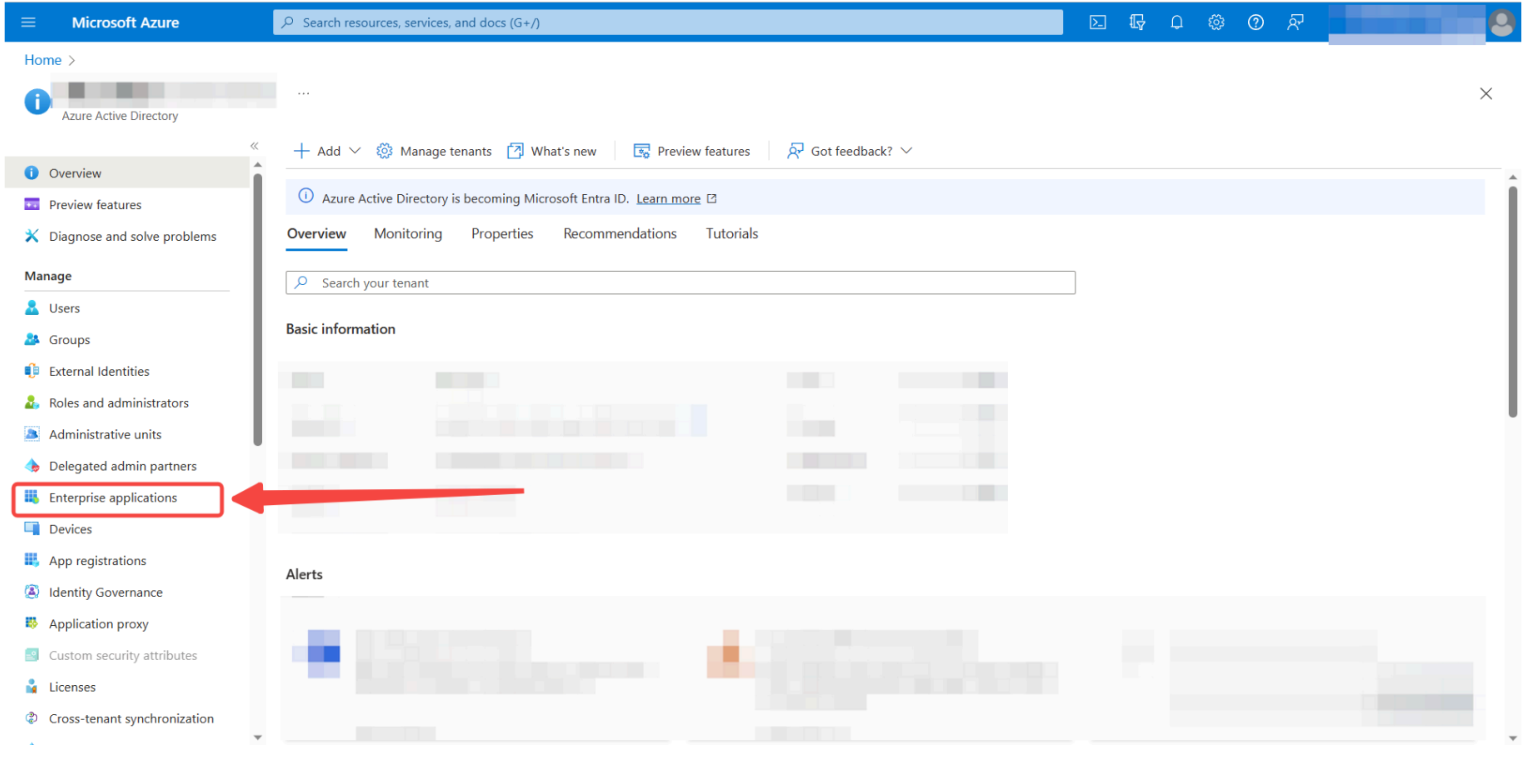This screenshot has width=1532, height=774.
Task: Click sidebar scroll down arrow
Action: click(x=257, y=737)
